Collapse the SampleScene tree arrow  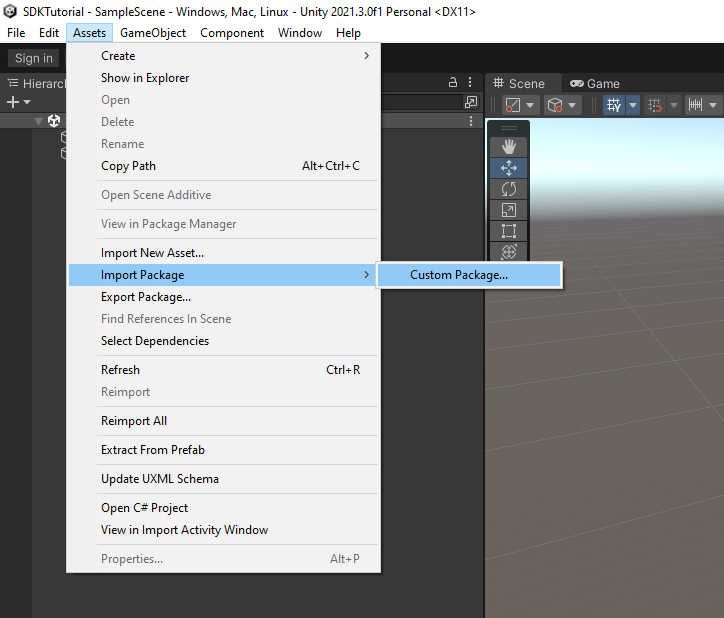[x=38, y=121]
